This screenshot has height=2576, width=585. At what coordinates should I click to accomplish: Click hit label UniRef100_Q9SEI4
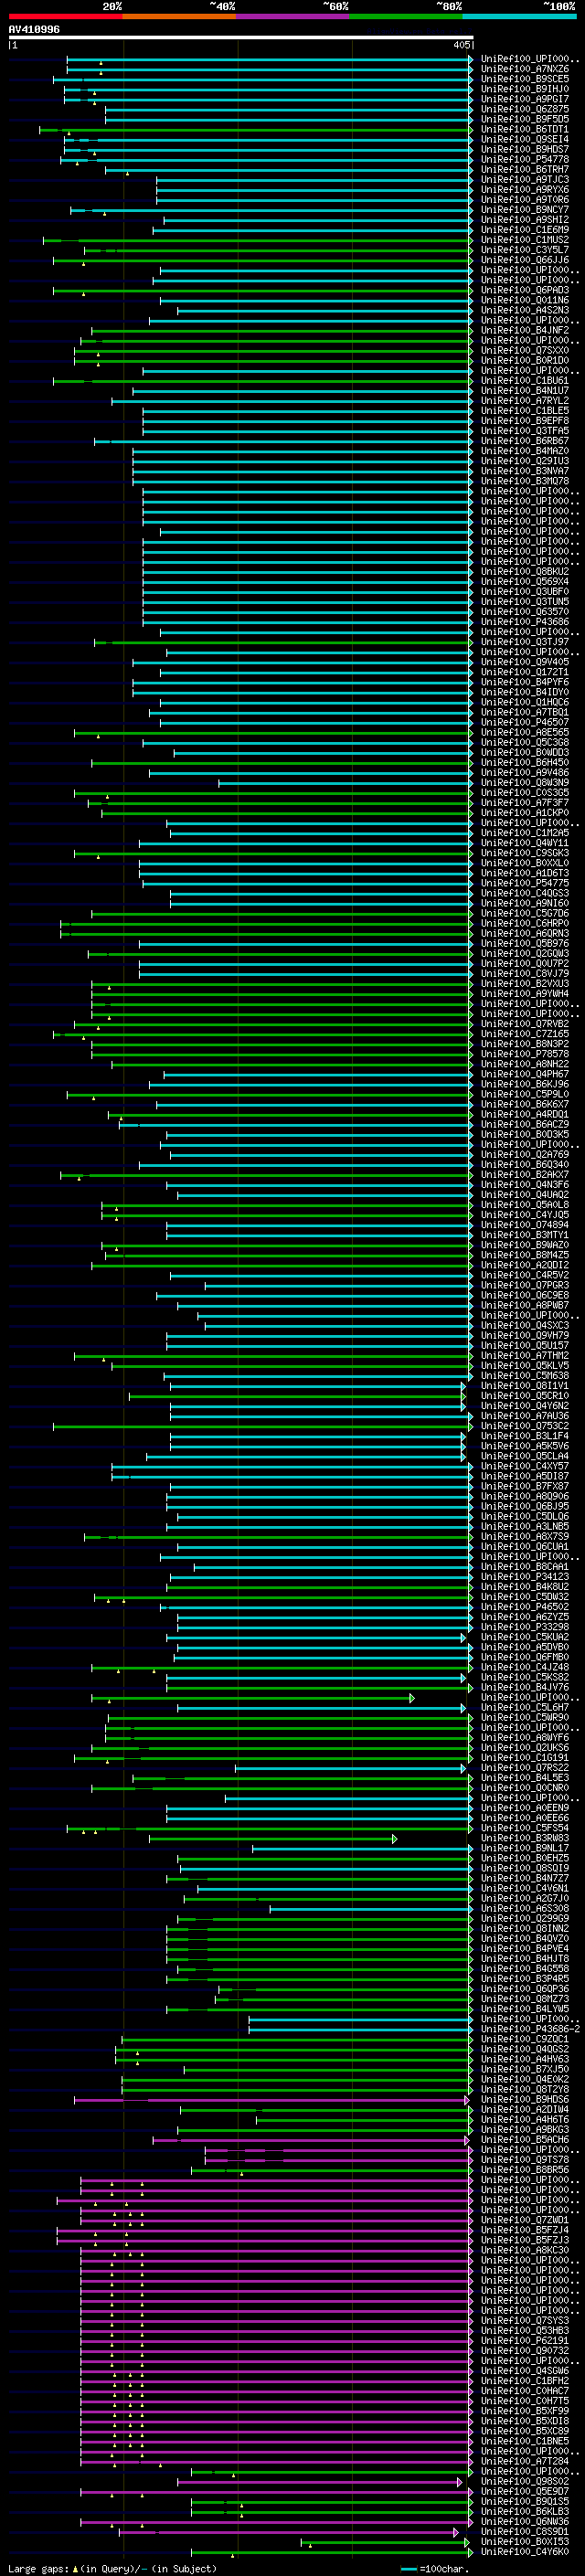524,139
